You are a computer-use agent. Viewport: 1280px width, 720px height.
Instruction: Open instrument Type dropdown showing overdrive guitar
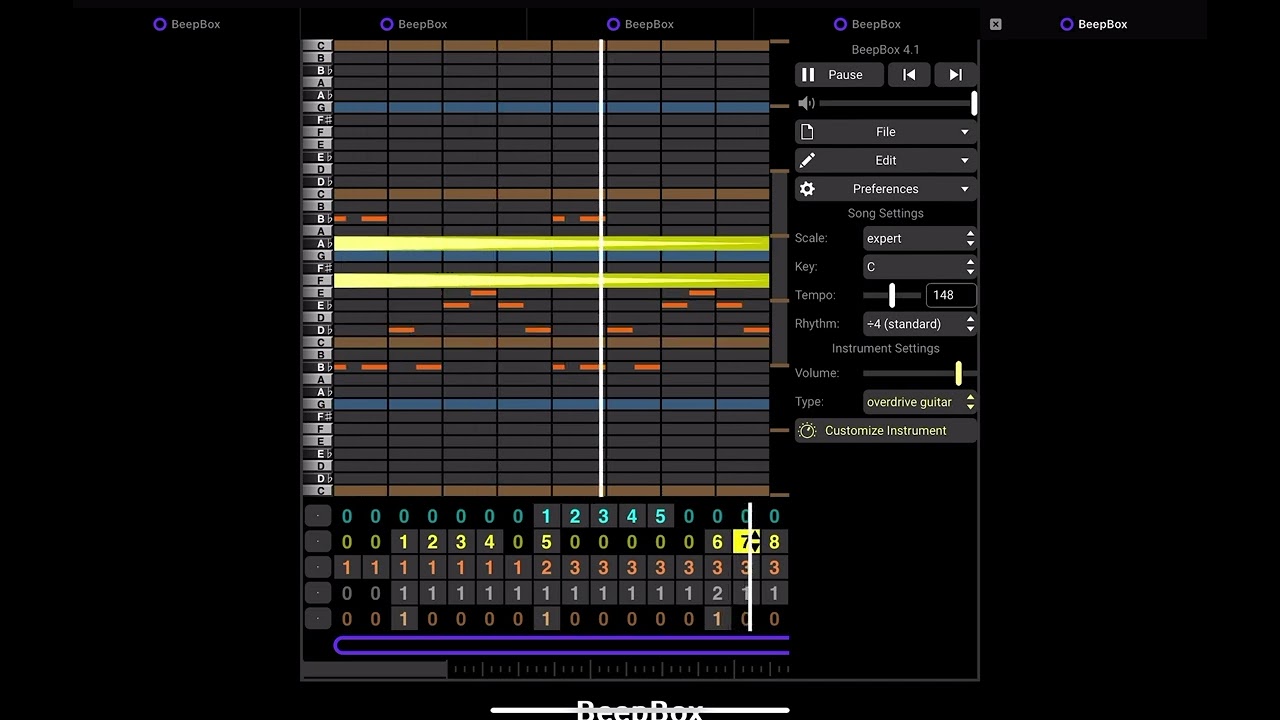[x=919, y=402]
